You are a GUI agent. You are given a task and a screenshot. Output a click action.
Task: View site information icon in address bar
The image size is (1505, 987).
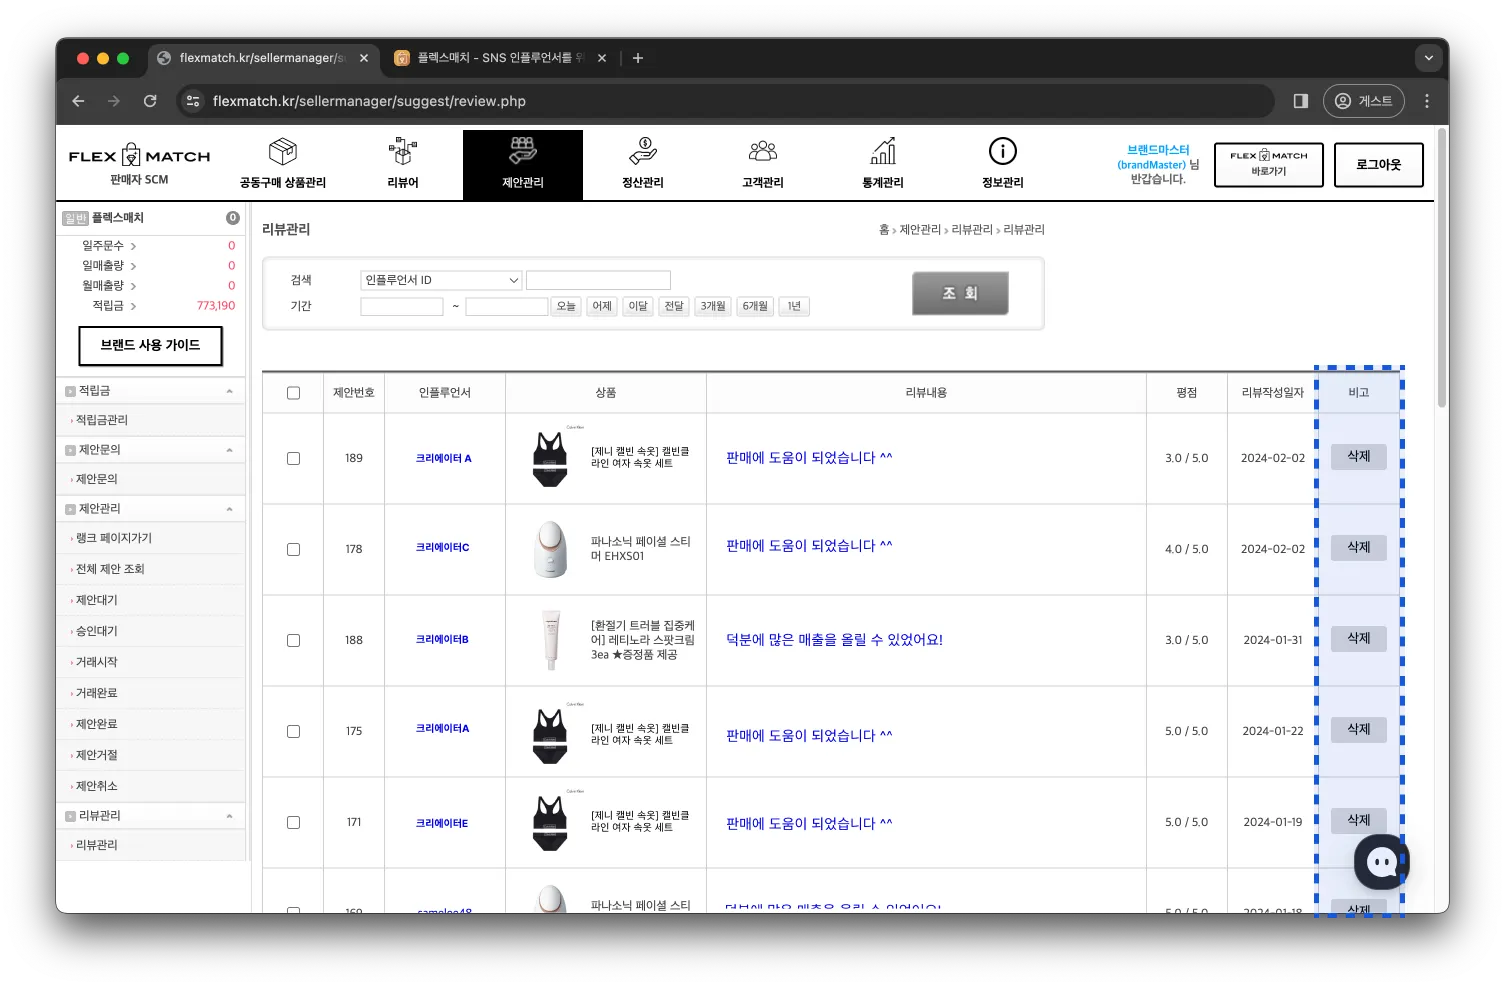pos(194,101)
